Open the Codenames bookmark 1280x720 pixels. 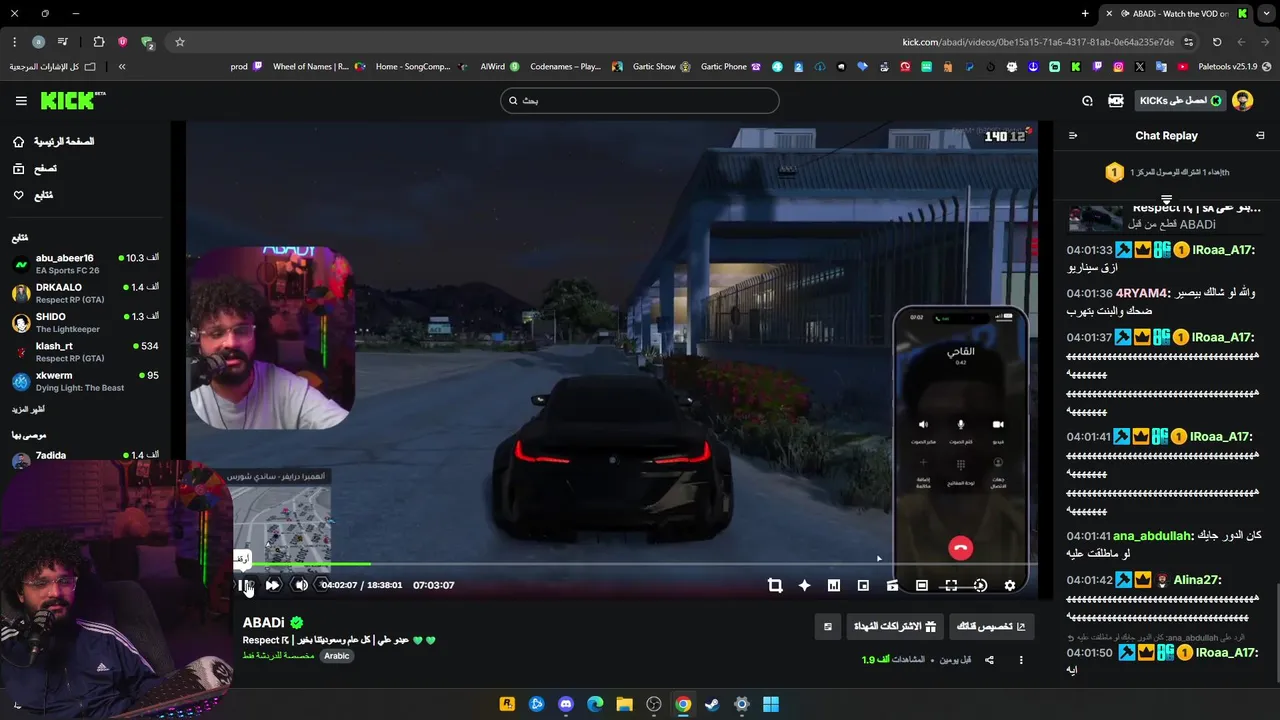(572, 67)
